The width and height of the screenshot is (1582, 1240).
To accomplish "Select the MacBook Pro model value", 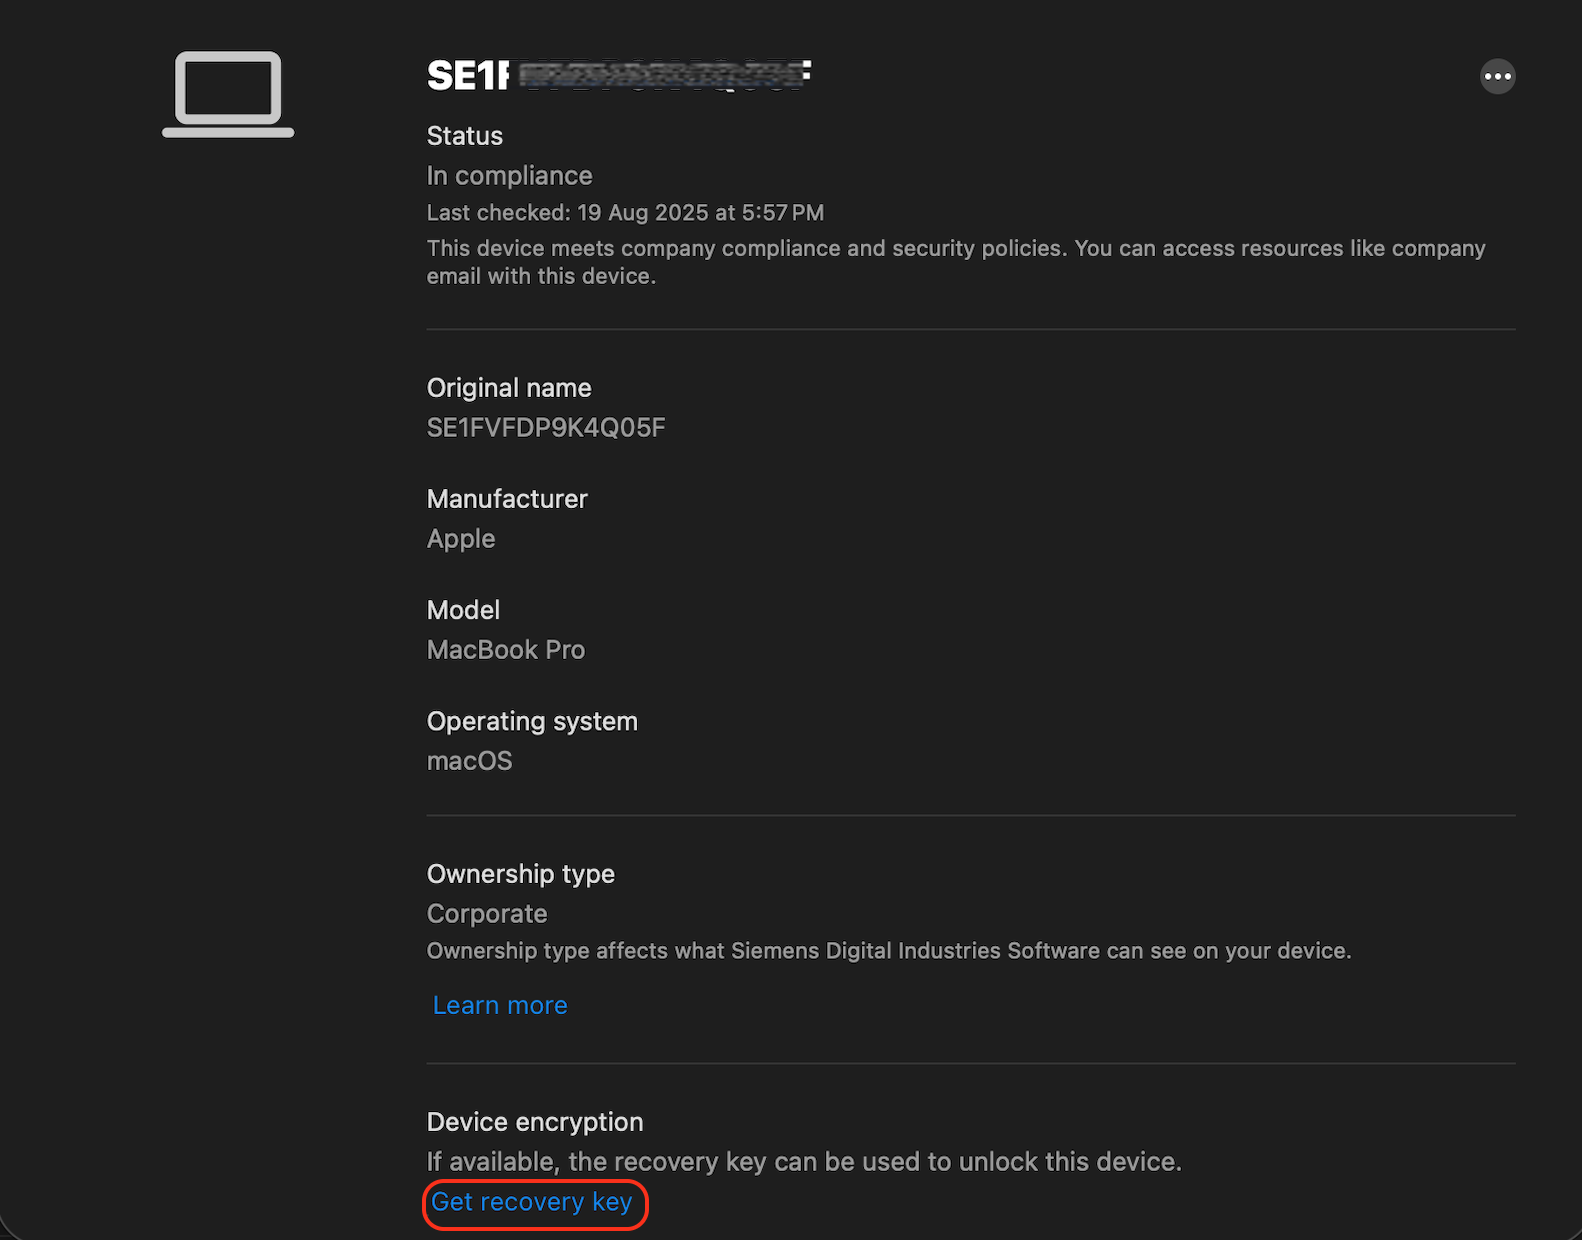I will [506, 650].
